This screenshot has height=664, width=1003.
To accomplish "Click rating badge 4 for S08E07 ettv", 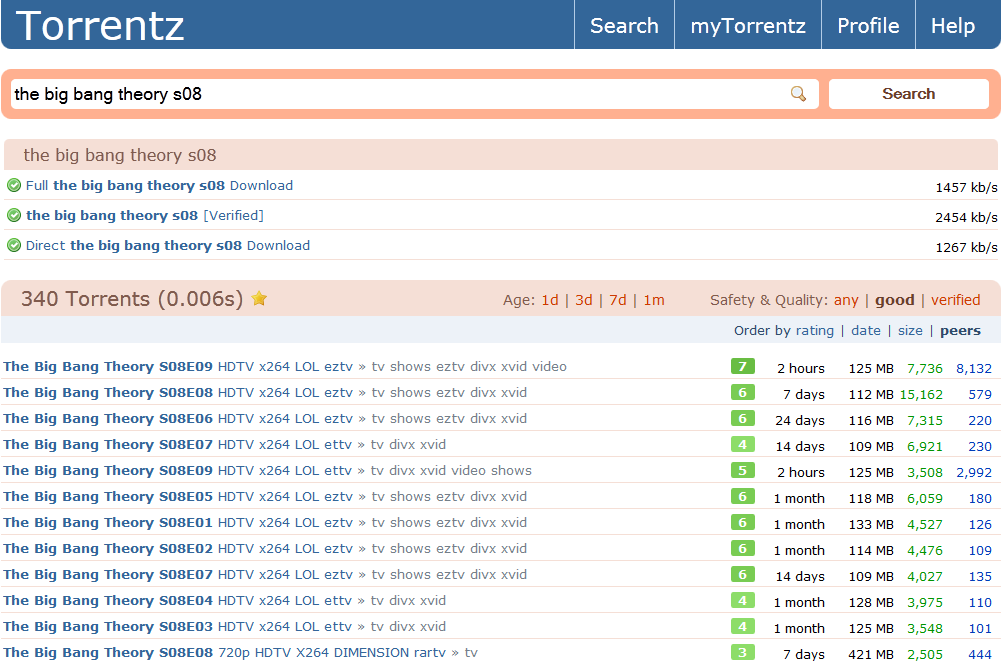I will [x=743, y=445].
